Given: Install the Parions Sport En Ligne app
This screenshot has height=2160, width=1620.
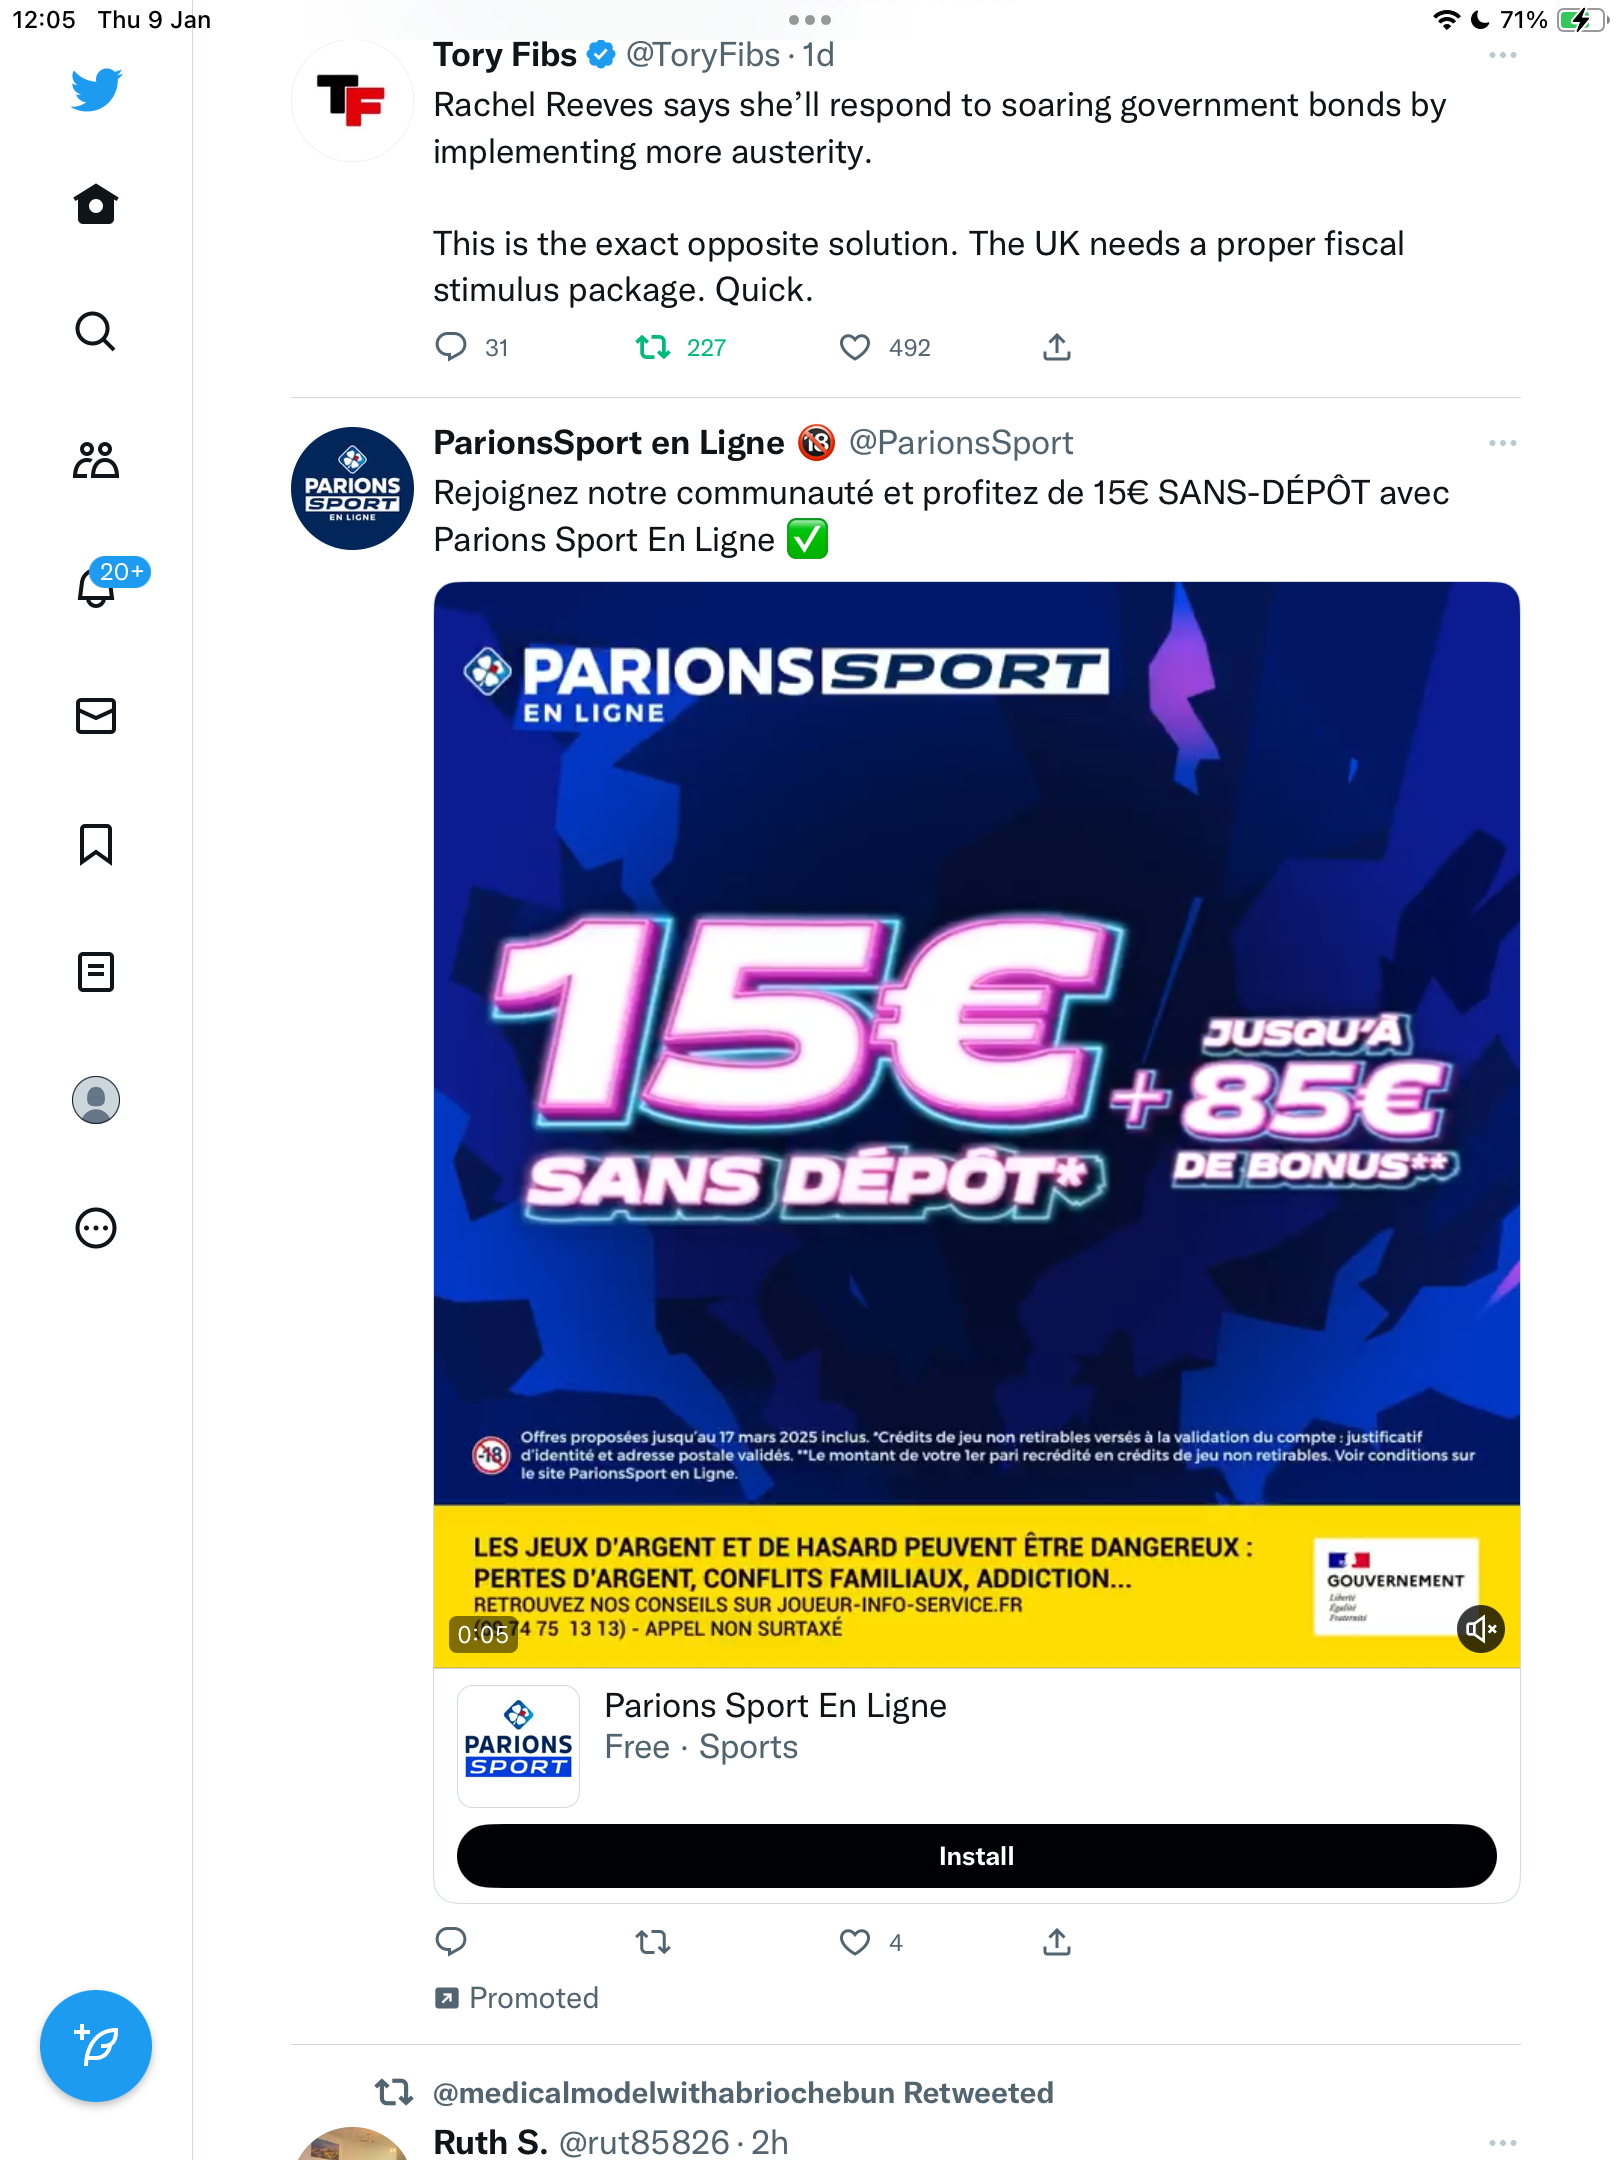Looking at the screenshot, I should 976,1856.
